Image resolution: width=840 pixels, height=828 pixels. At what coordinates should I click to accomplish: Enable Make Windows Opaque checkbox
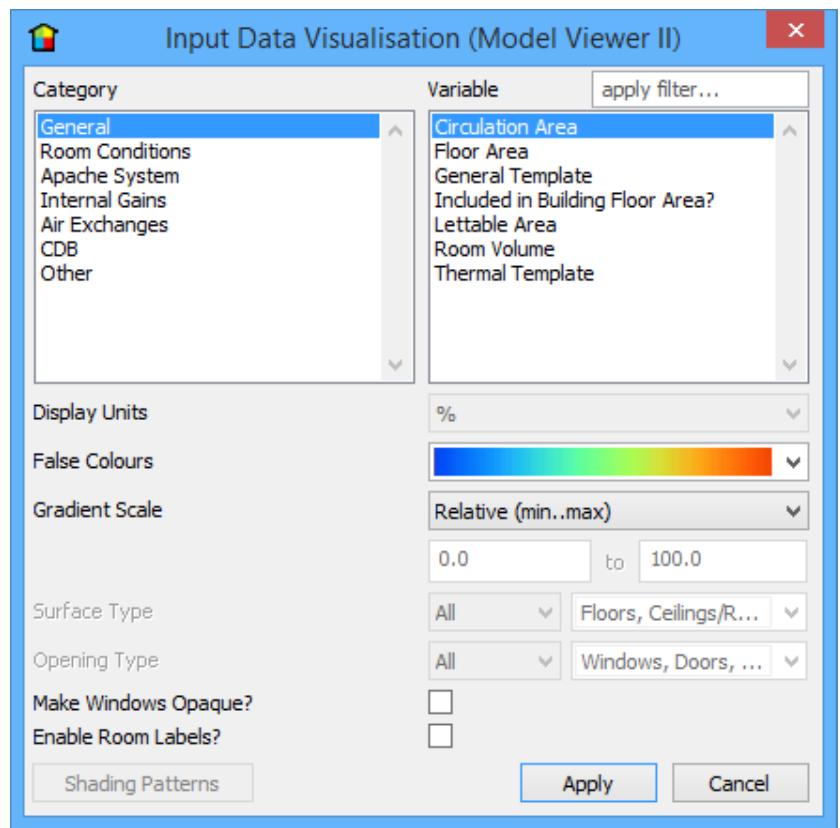point(440,702)
